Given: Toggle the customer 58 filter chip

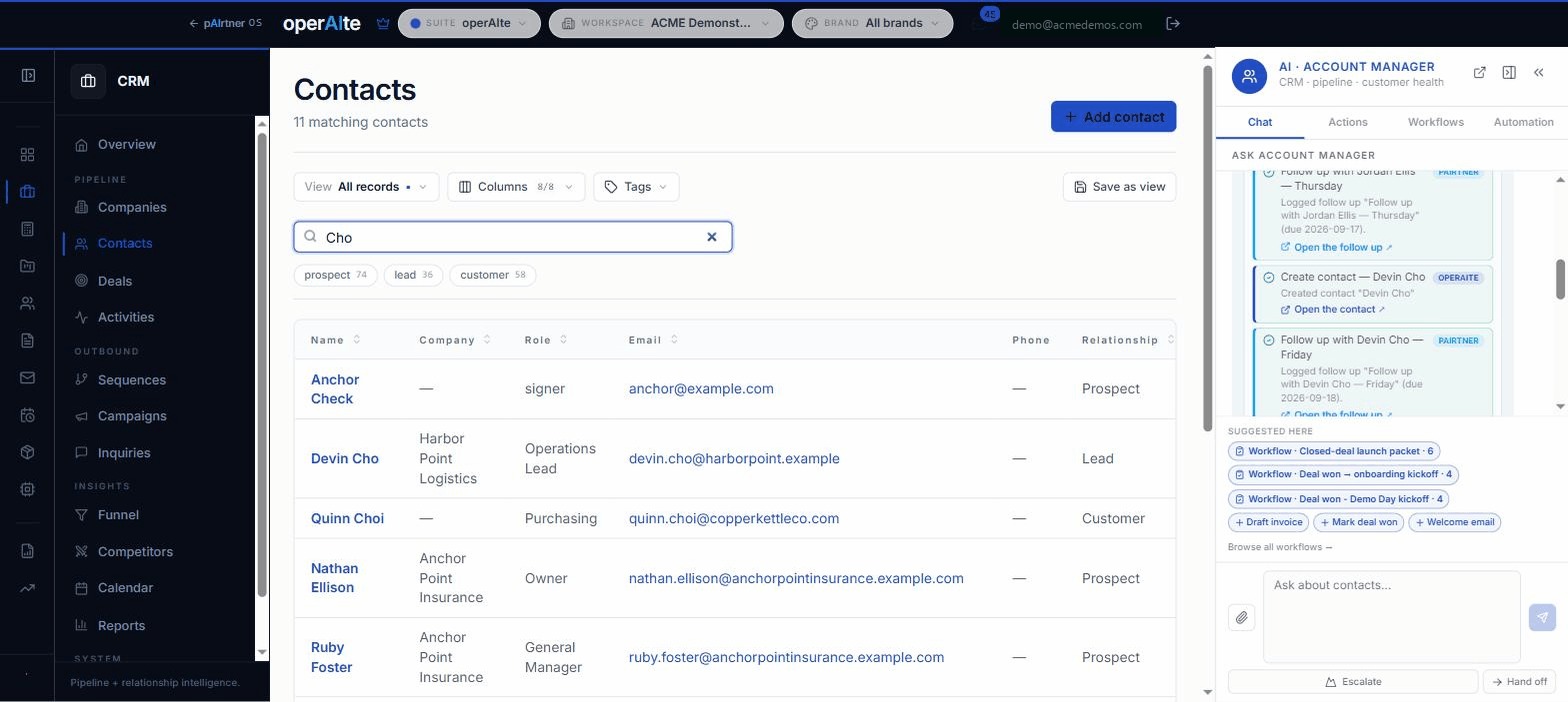Looking at the screenshot, I should (492, 275).
